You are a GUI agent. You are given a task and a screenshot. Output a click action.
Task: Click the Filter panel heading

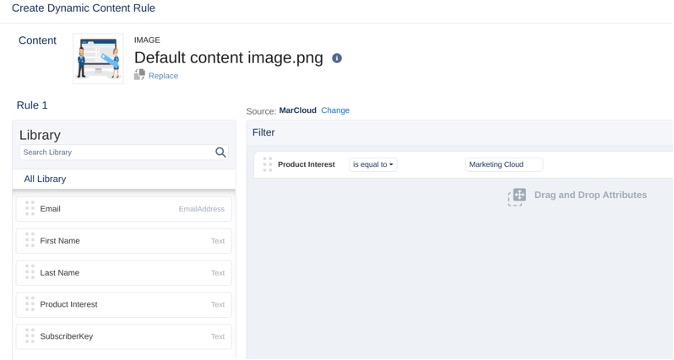point(263,132)
